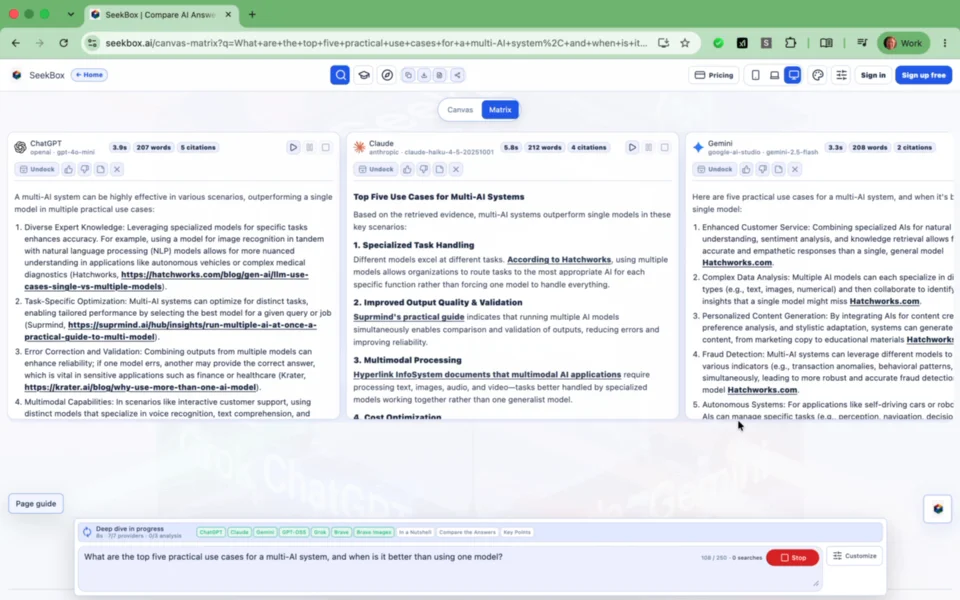
Task: Select the In a Nutshell analysis
Action: (415, 532)
